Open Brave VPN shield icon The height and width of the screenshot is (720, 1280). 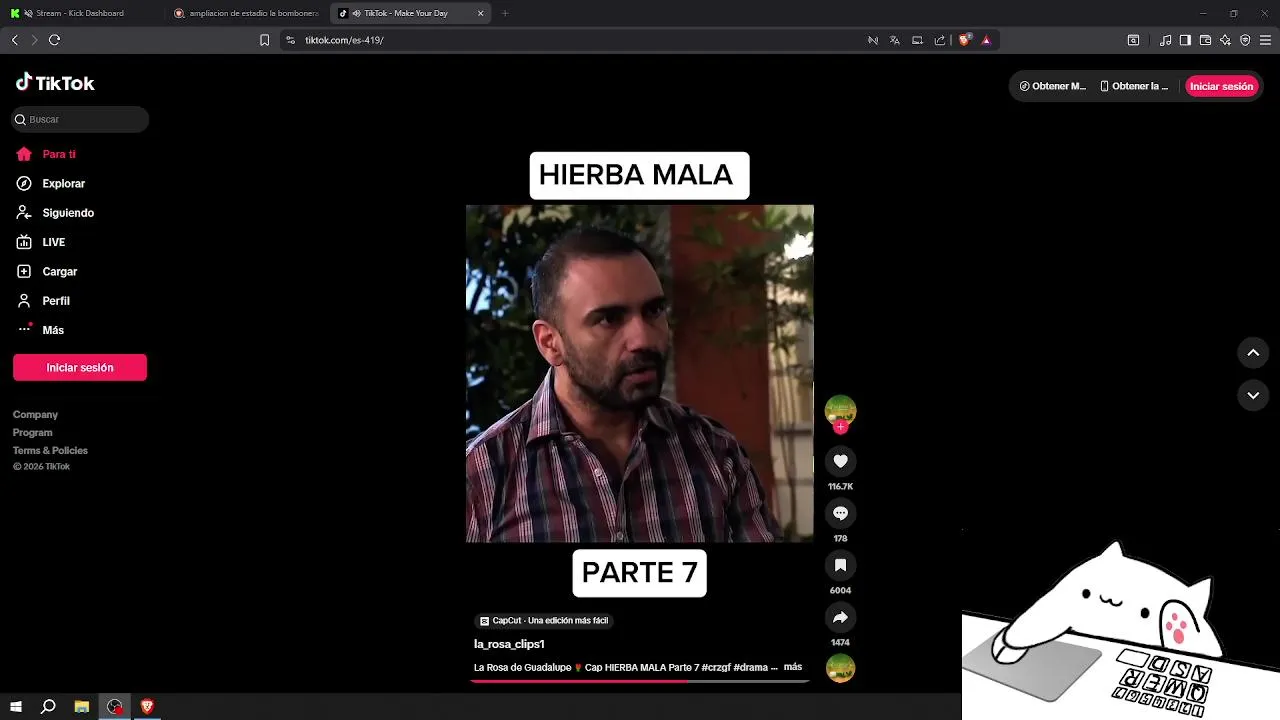pos(1245,40)
